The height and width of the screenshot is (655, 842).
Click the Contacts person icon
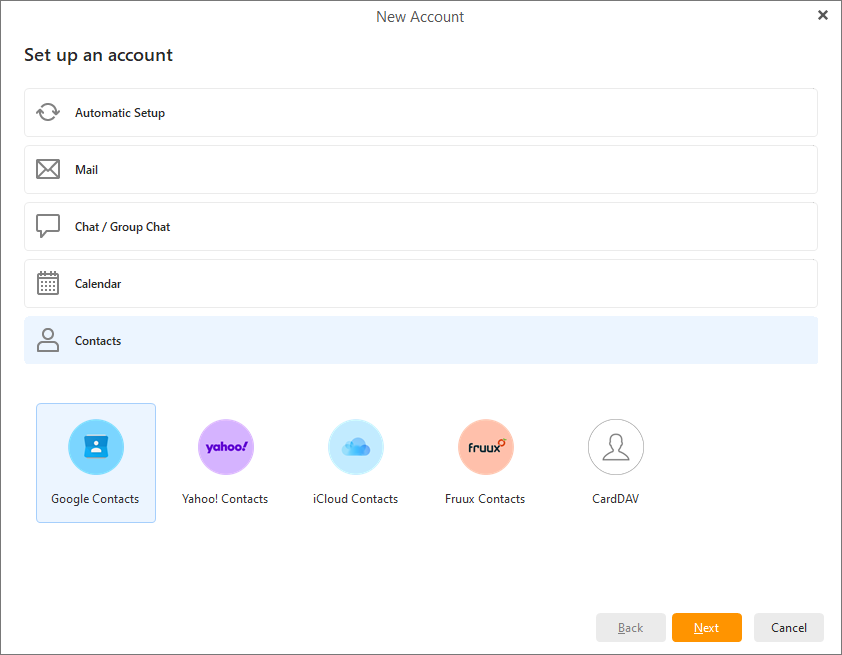(x=48, y=341)
